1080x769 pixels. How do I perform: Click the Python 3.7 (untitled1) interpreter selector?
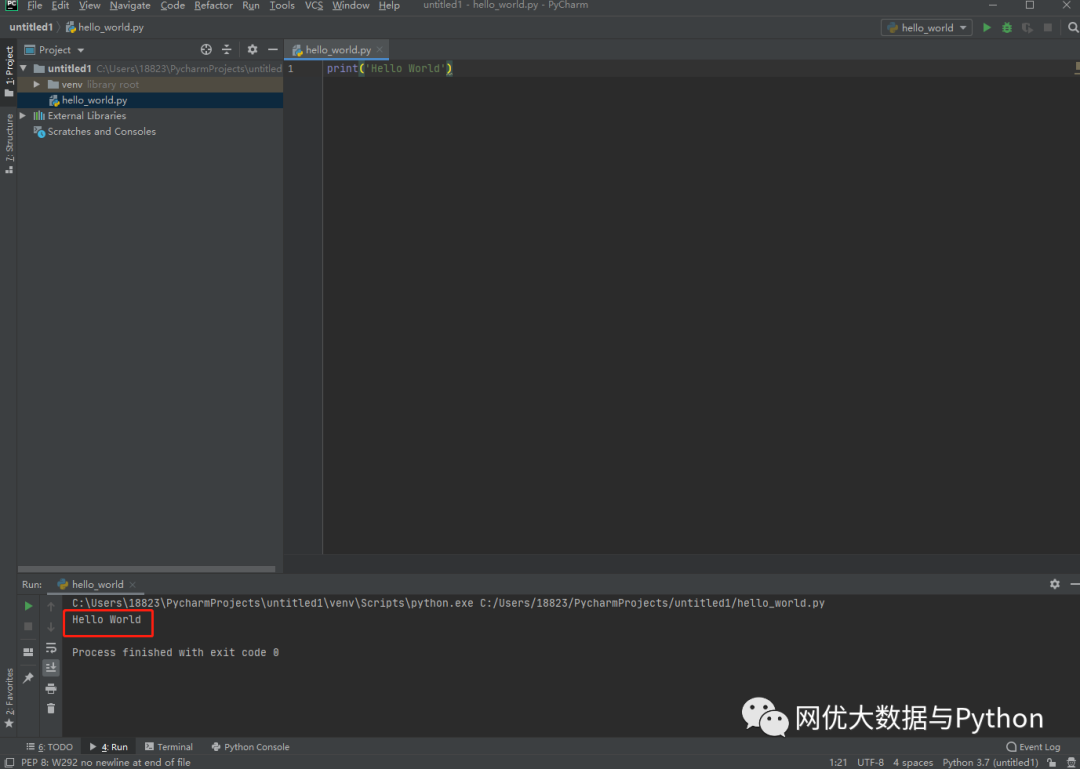pos(990,762)
